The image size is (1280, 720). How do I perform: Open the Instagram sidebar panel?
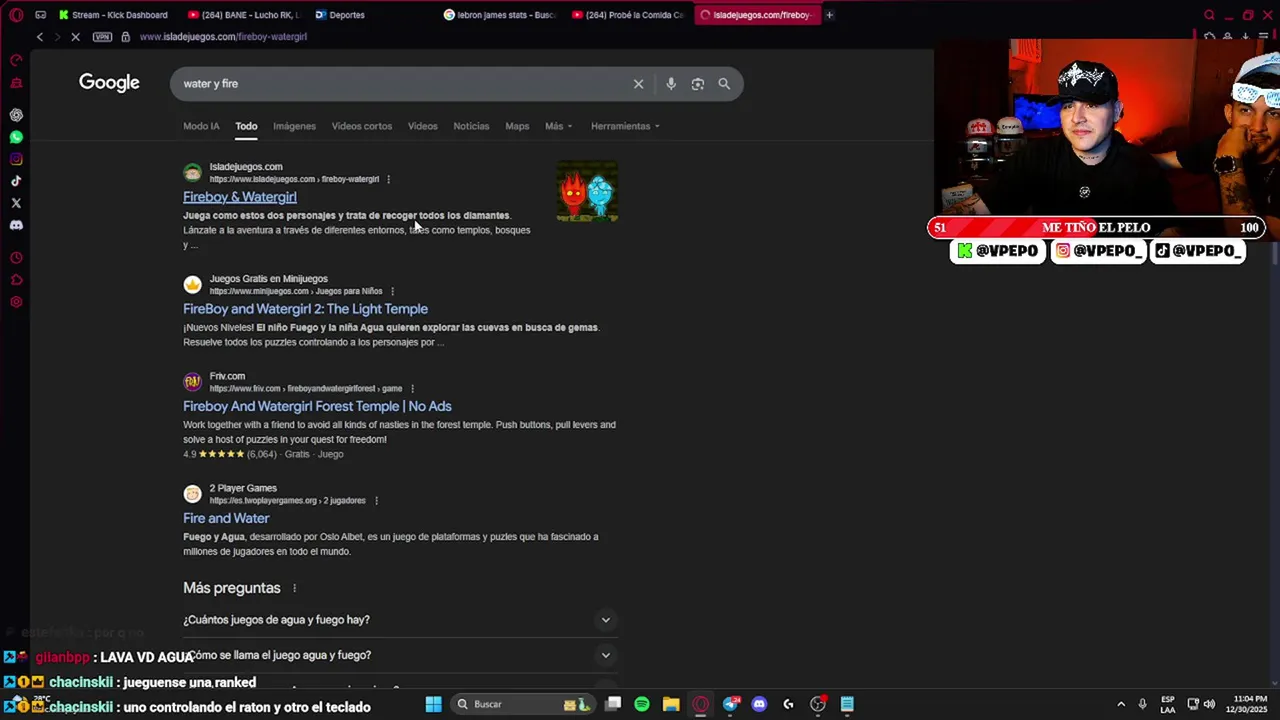click(x=16, y=159)
